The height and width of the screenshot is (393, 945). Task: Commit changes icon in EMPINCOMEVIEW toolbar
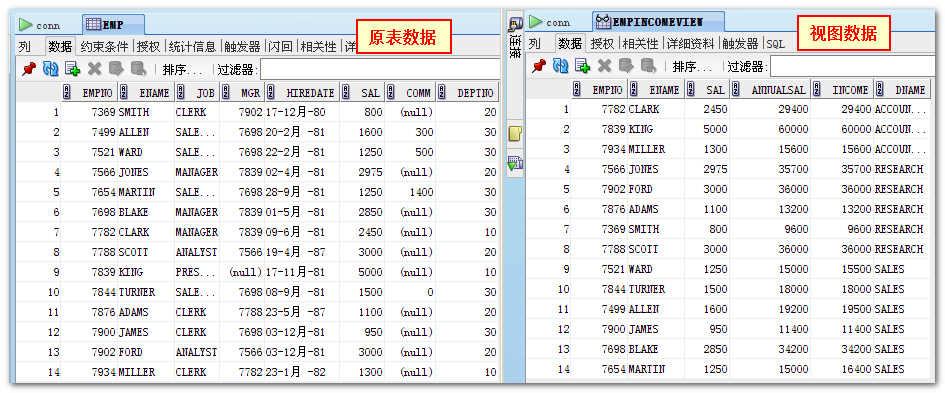click(626, 66)
